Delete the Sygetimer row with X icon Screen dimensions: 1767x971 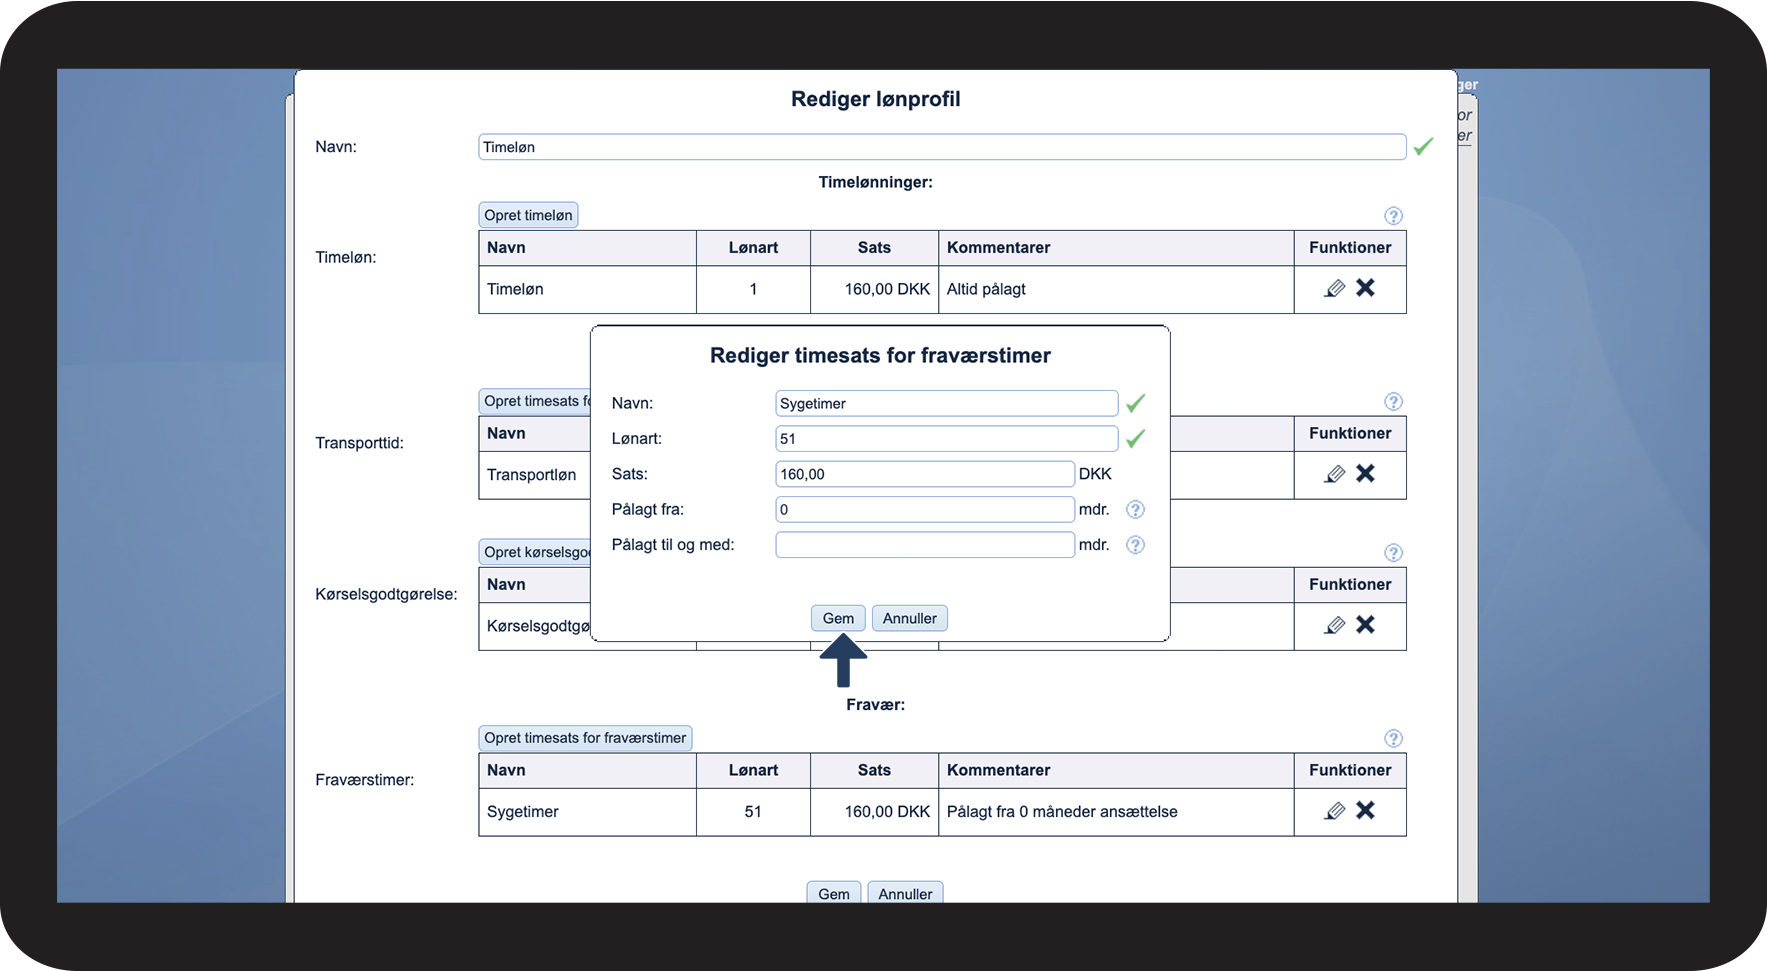point(1365,811)
